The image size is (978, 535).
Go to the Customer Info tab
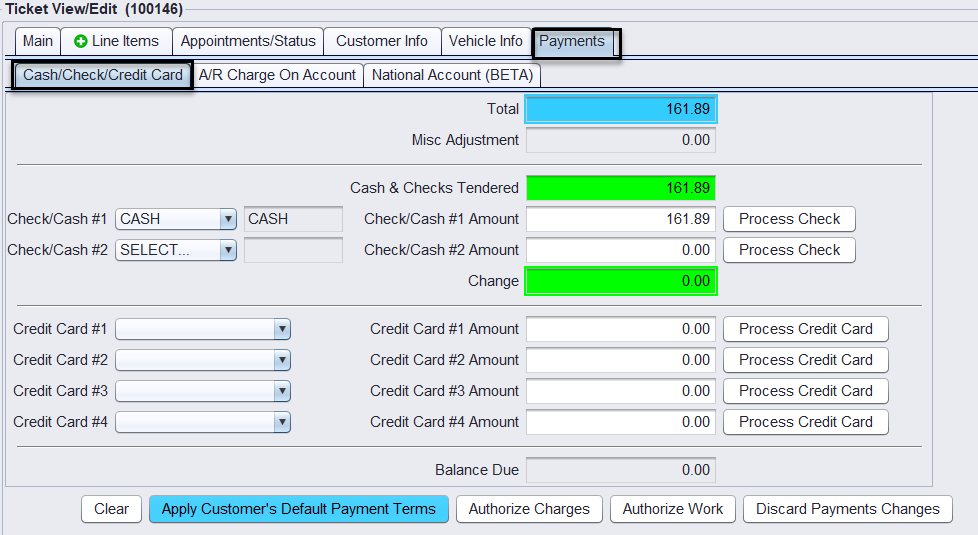pyautogui.click(x=382, y=41)
